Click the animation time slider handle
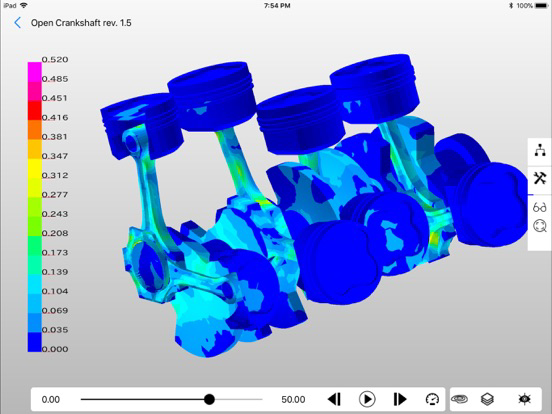This screenshot has width=552, height=414. 209,399
